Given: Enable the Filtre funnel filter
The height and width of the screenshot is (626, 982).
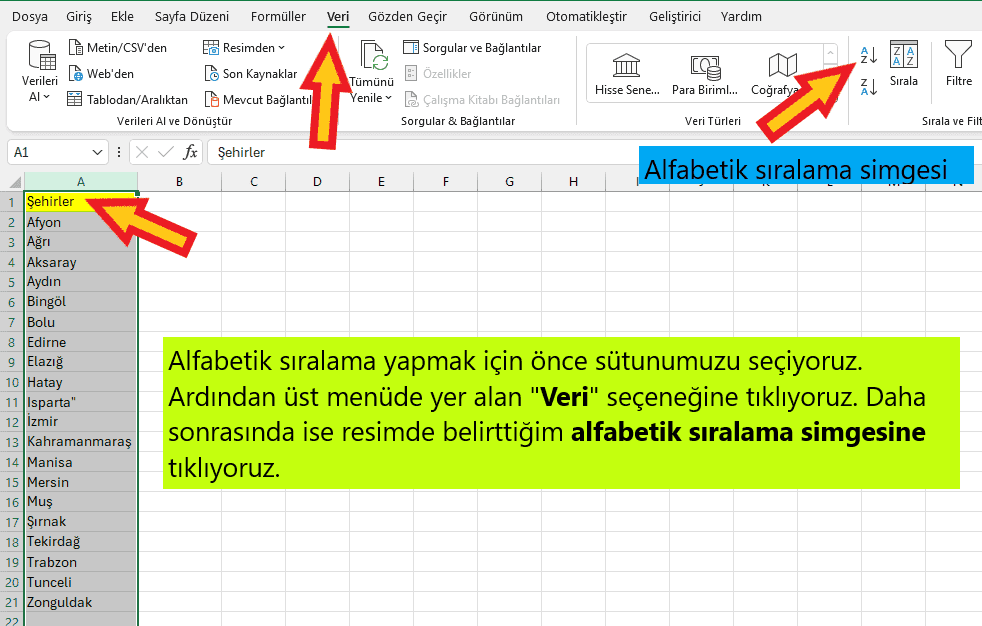Looking at the screenshot, I should tap(958, 66).
